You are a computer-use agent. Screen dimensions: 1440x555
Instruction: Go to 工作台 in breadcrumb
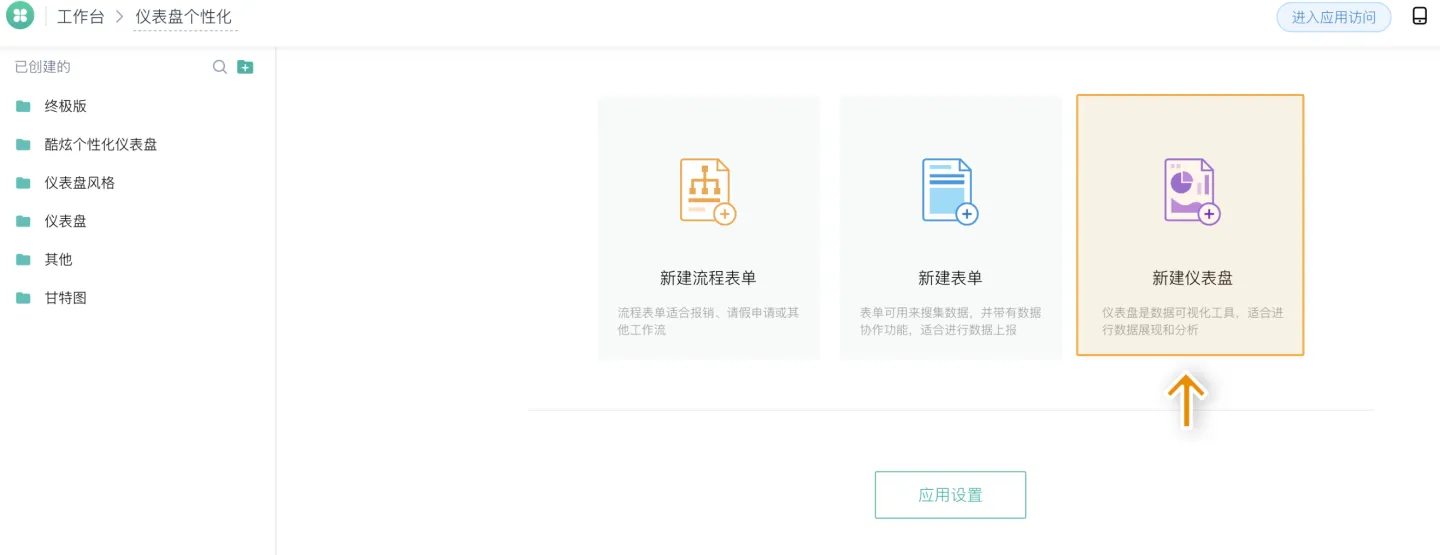coord(81,17)
